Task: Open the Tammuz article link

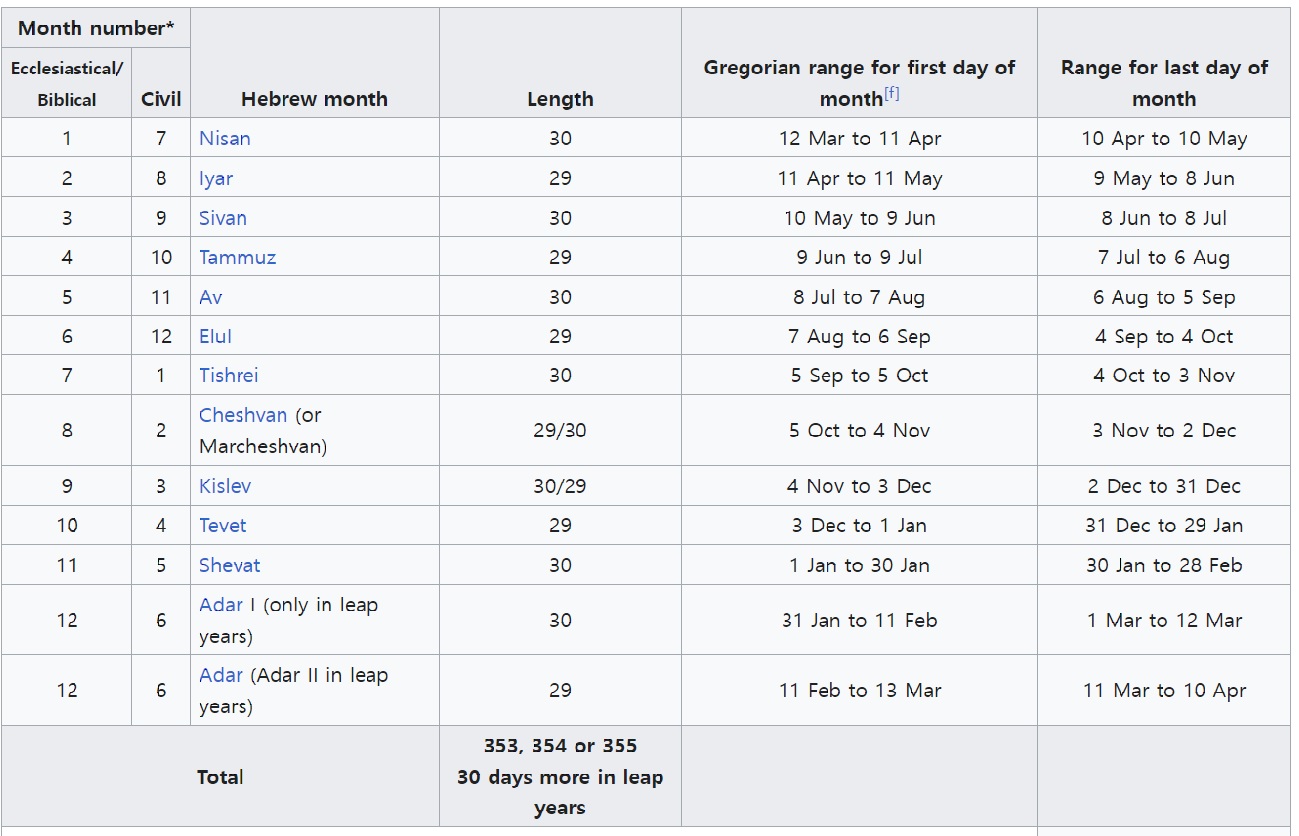Action: point(238,257)
